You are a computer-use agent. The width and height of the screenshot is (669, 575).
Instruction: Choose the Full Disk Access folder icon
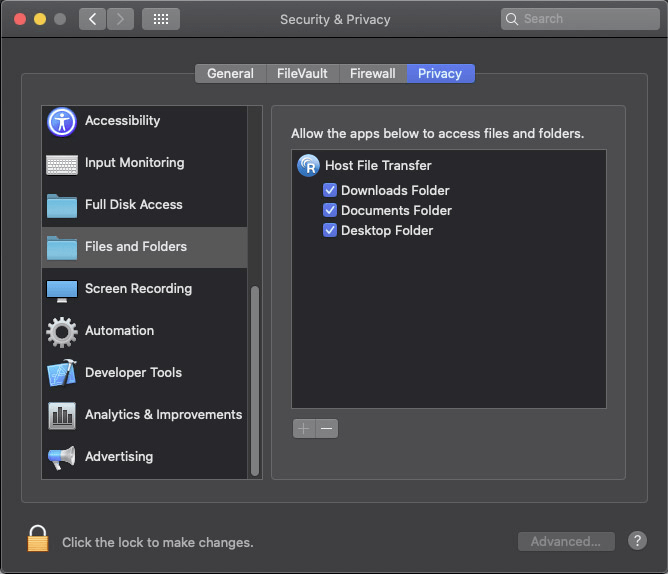(62, 206)
